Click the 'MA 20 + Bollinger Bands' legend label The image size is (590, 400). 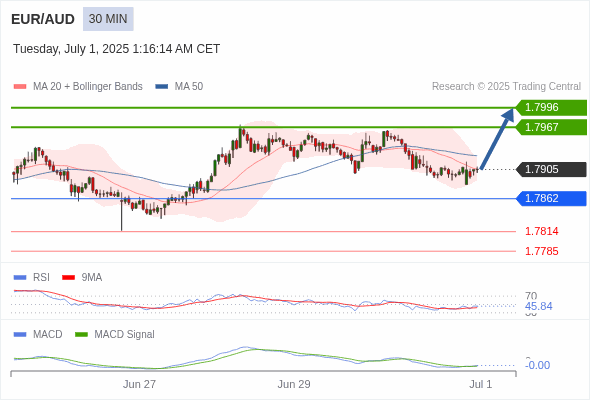tap(88, 87)
